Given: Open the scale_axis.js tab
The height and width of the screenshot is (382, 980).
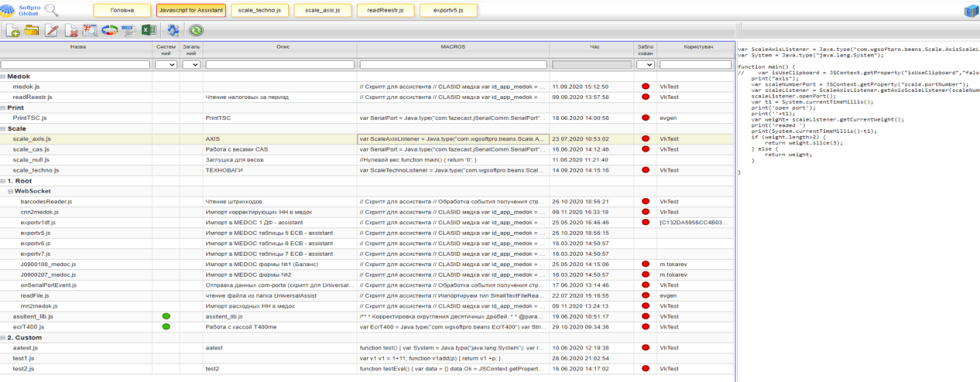Looking at the screenshot, I should click(x=322, y=10).
